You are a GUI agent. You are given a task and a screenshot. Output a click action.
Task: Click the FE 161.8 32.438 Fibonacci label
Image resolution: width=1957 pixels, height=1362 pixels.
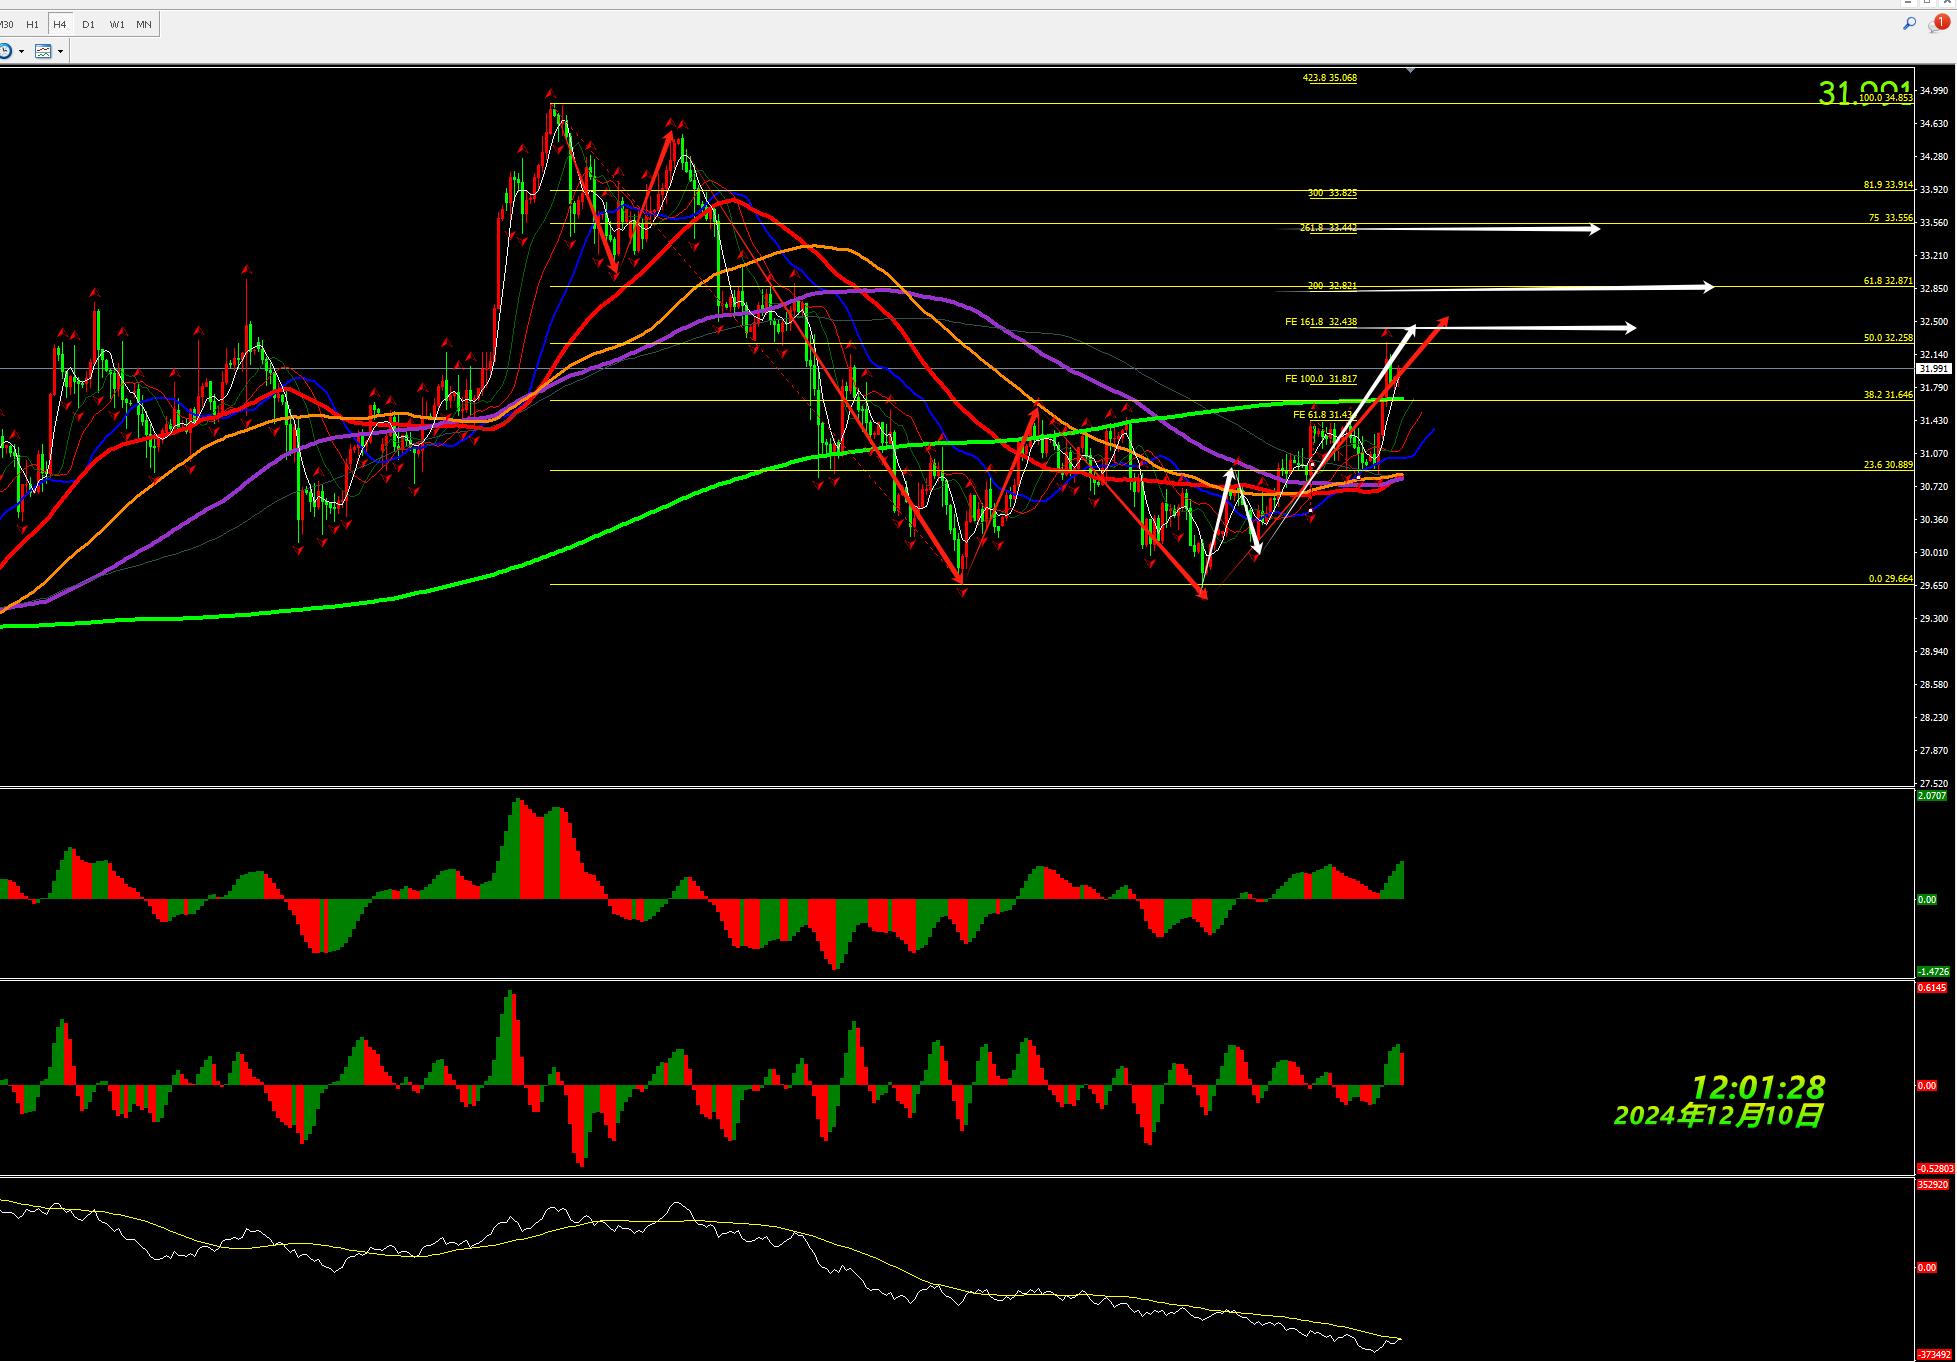point(1321,322)
